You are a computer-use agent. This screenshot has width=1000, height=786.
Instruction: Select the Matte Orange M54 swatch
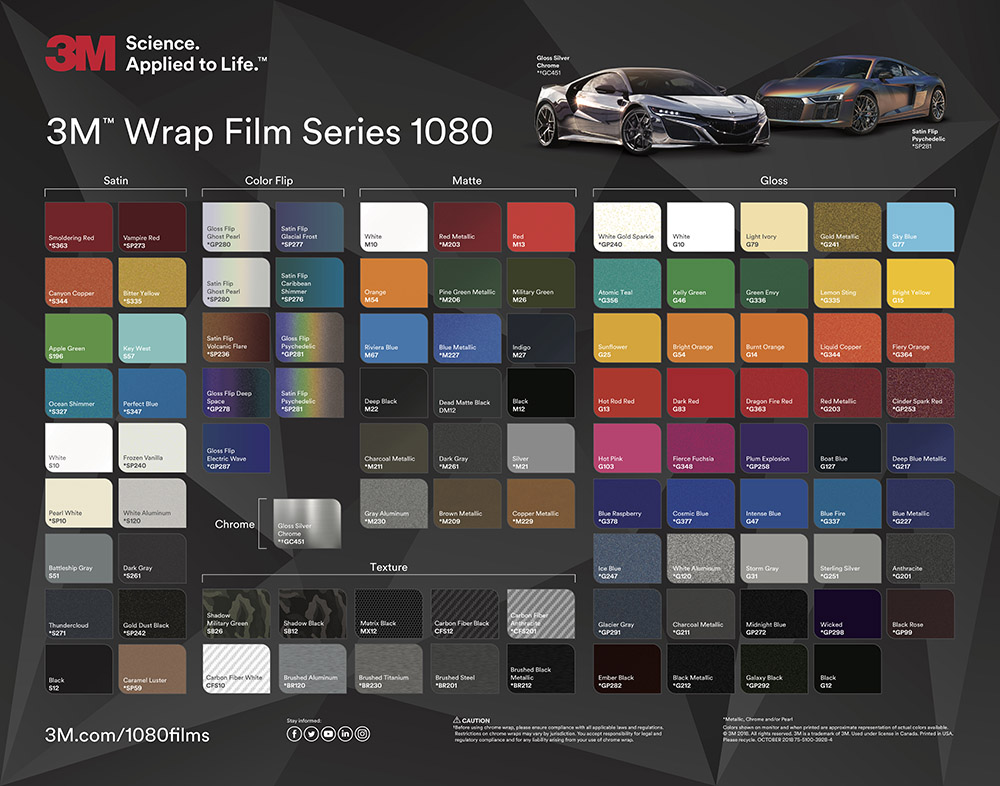coord(393,283)
